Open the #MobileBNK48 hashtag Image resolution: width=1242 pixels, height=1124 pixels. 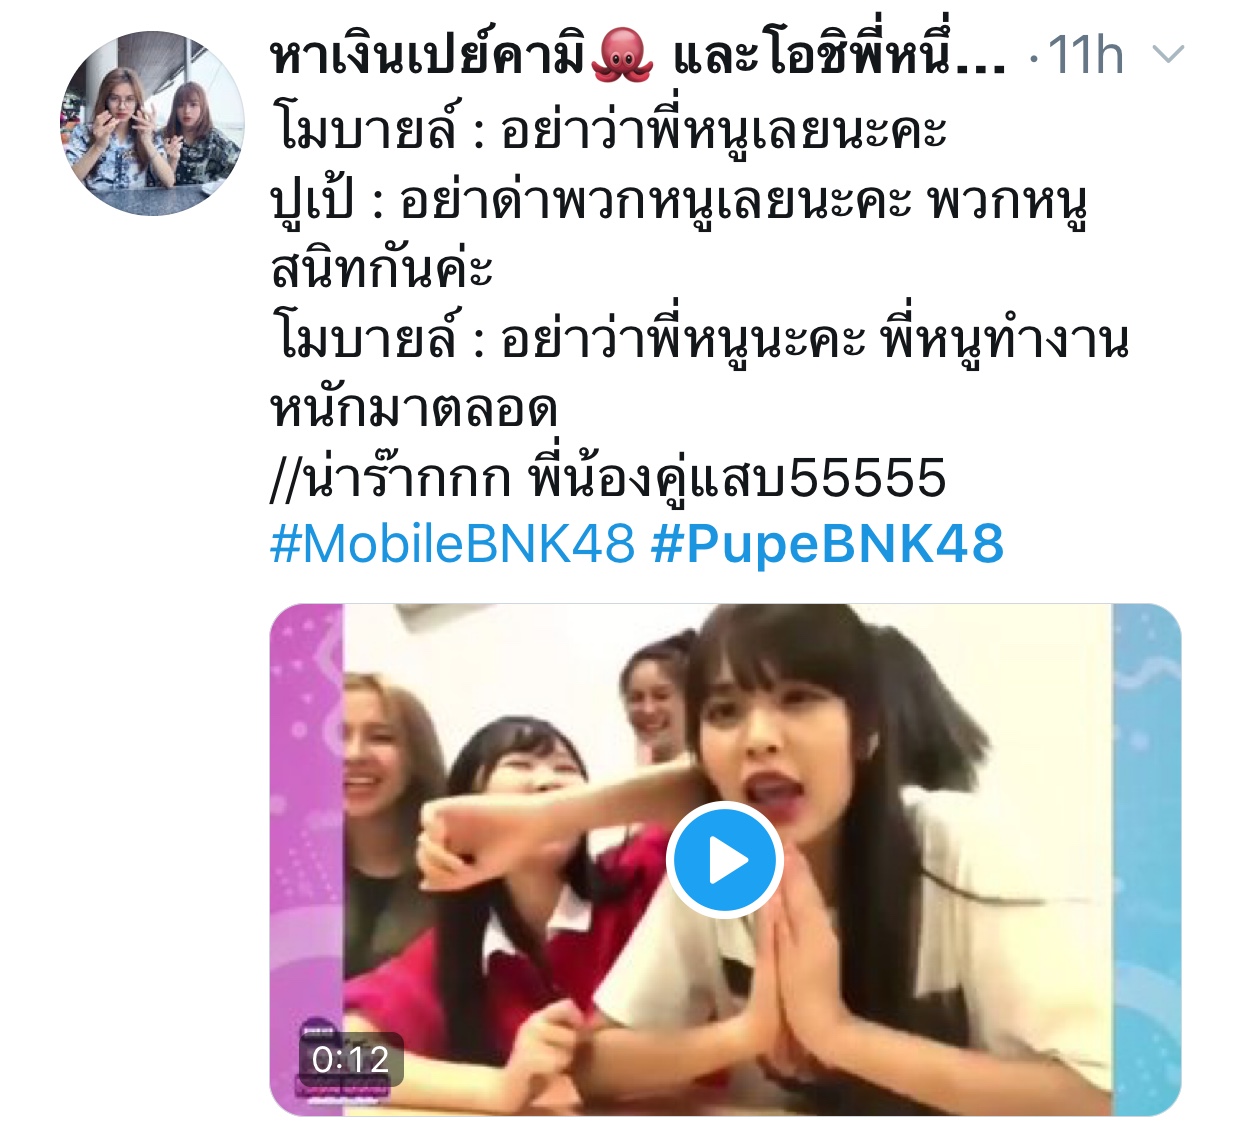(453, 544)
